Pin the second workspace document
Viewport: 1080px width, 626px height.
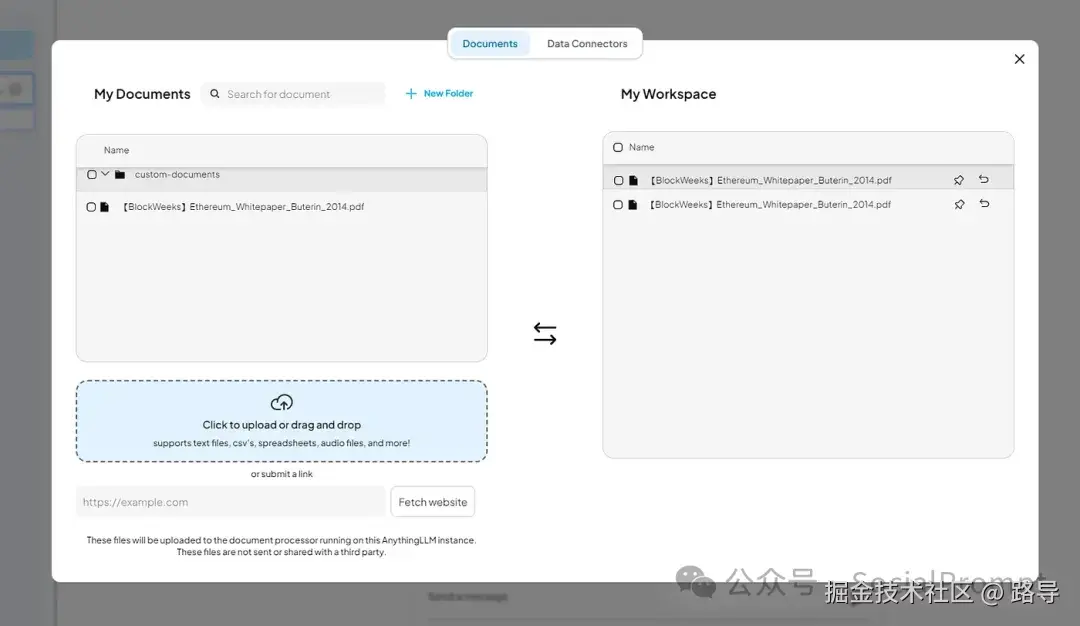pyautogui.click(x=959, y=205)
